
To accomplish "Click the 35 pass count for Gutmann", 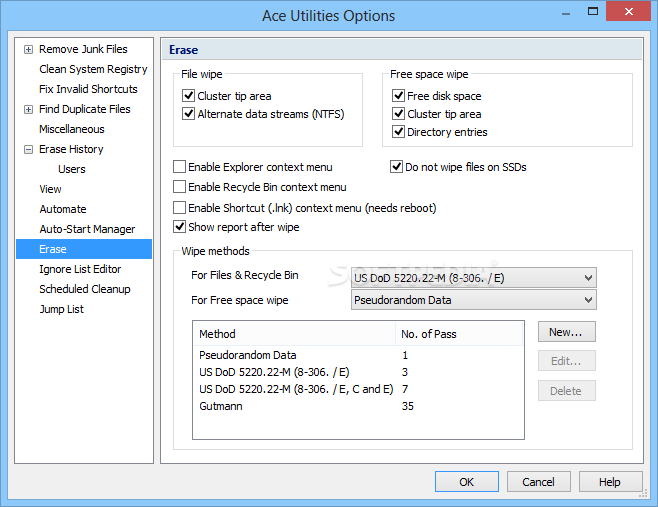I will click(407, 406).
